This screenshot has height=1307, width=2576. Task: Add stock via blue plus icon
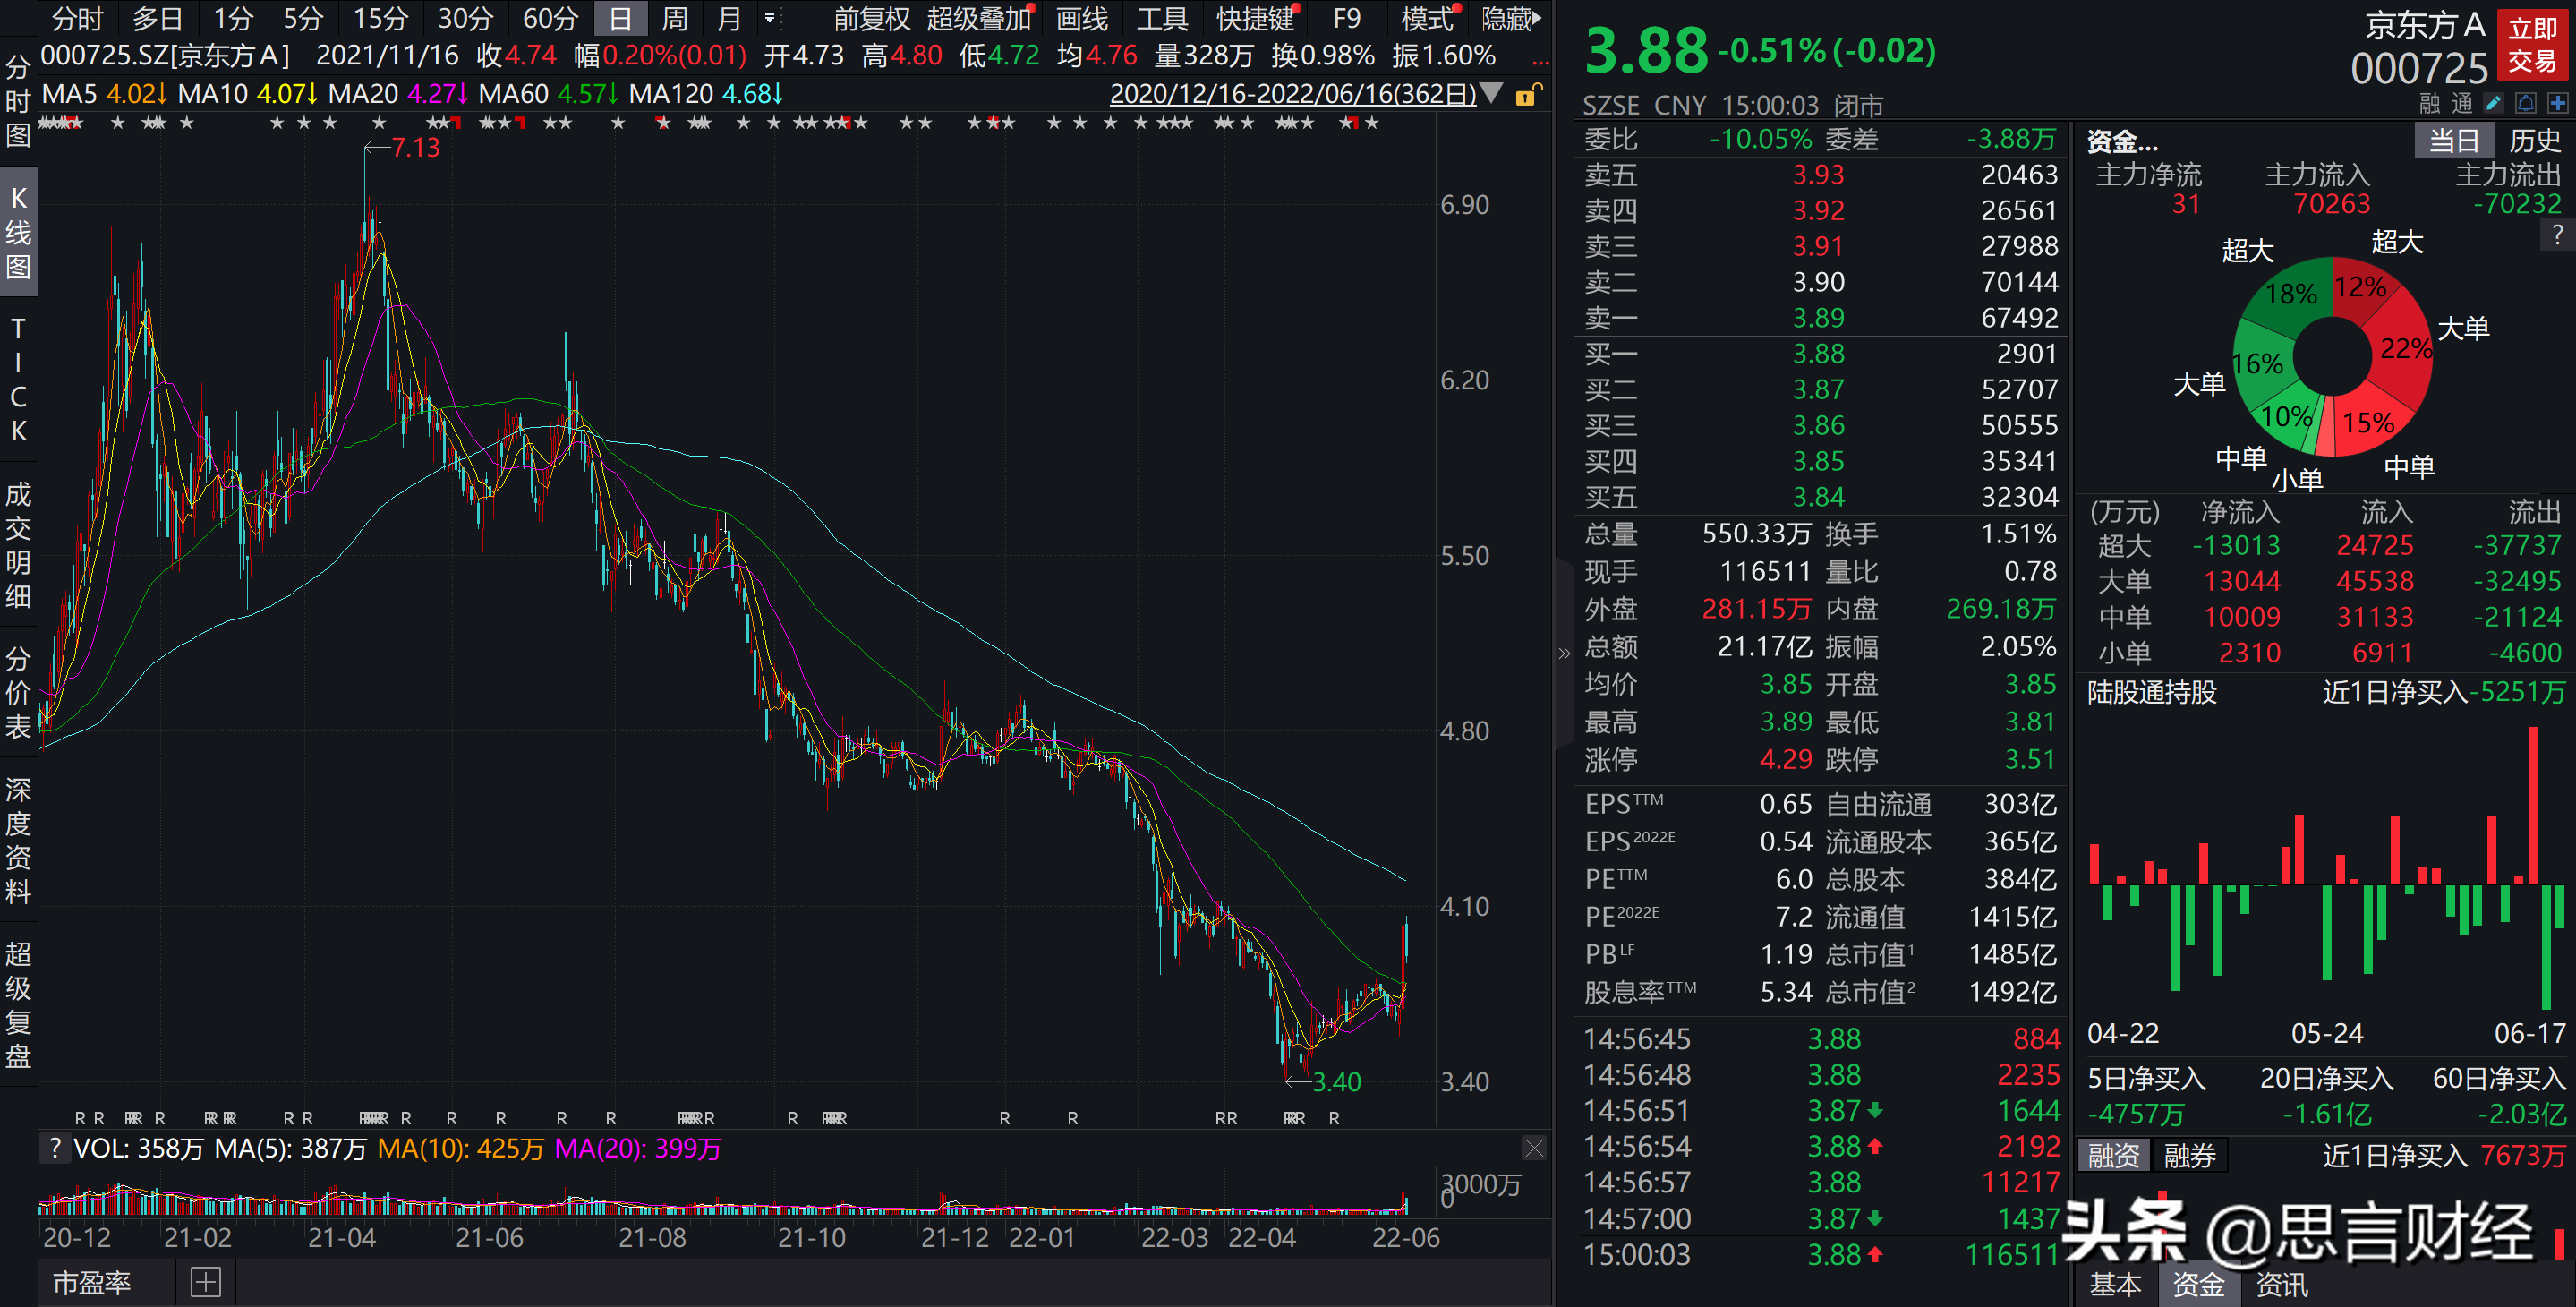point(2557,103)
